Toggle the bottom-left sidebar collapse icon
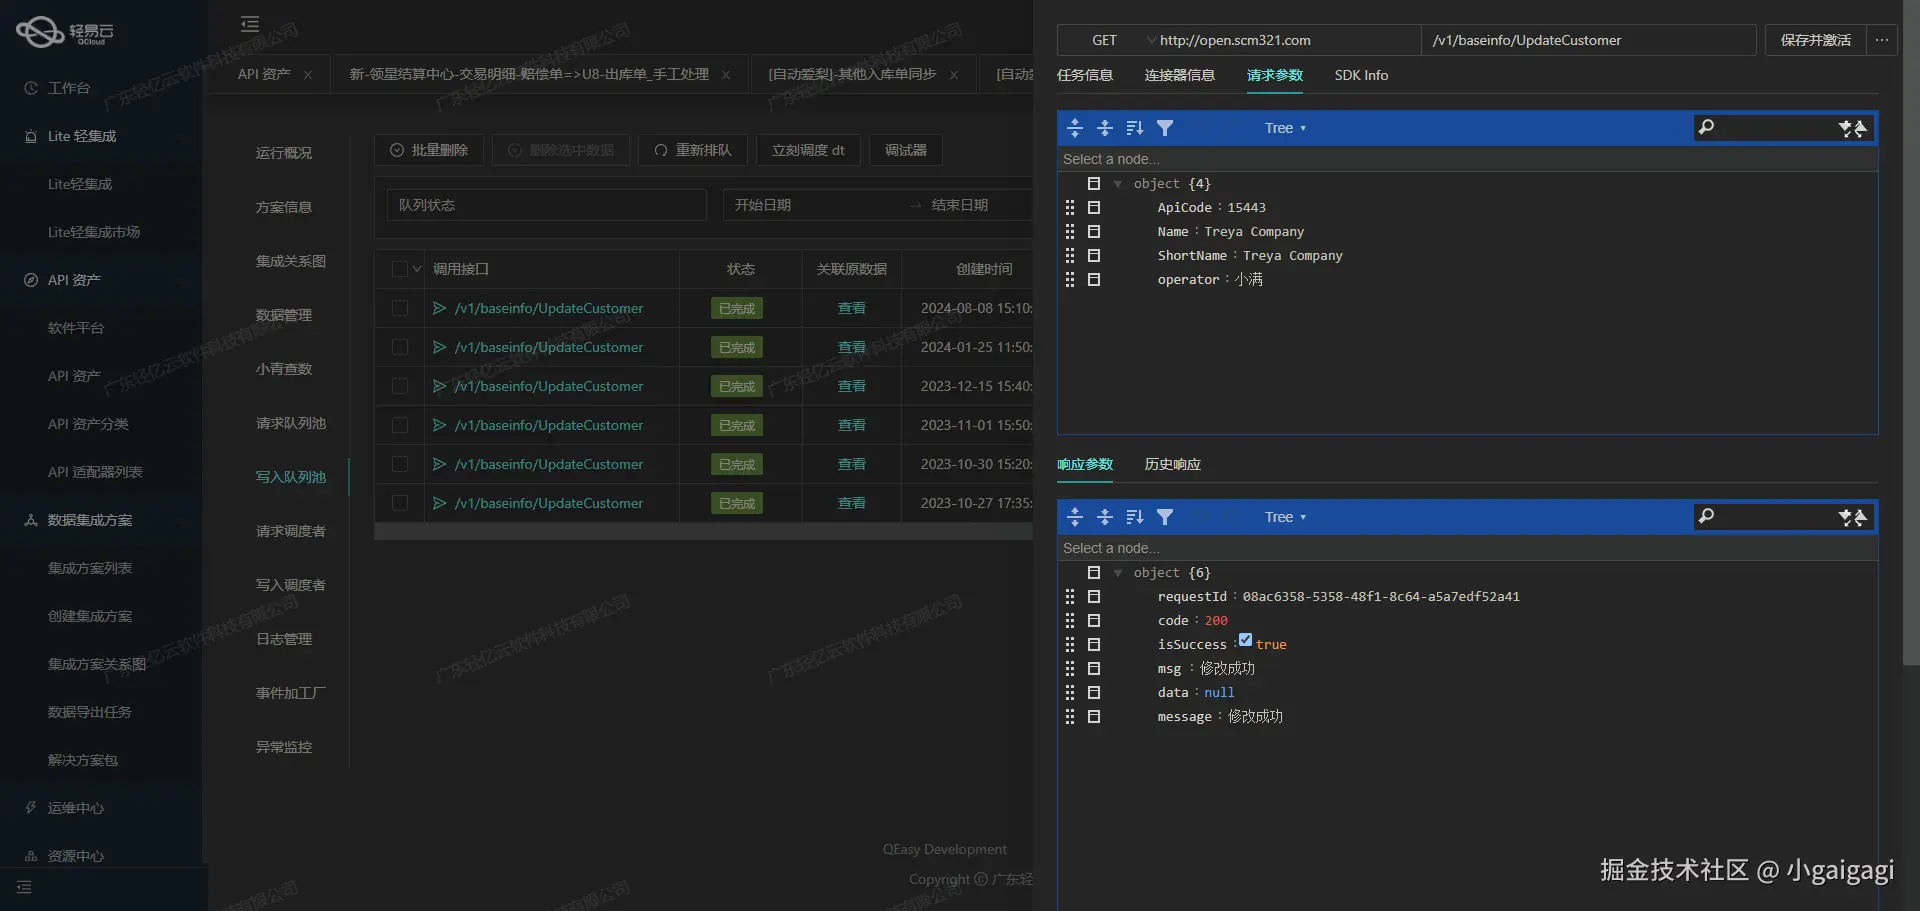Screen dimensions: 1920x911 tap(24, 887)
